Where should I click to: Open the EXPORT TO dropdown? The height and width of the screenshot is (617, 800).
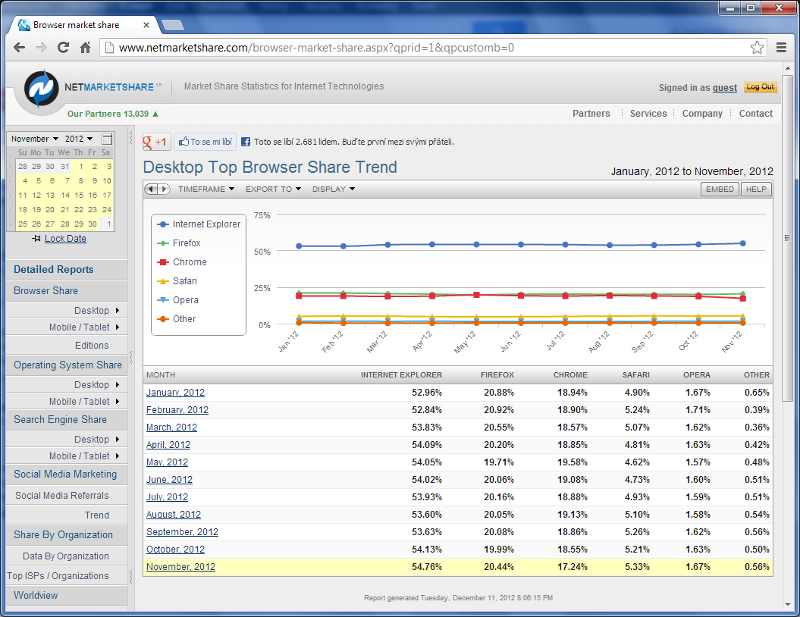(272, 189)
